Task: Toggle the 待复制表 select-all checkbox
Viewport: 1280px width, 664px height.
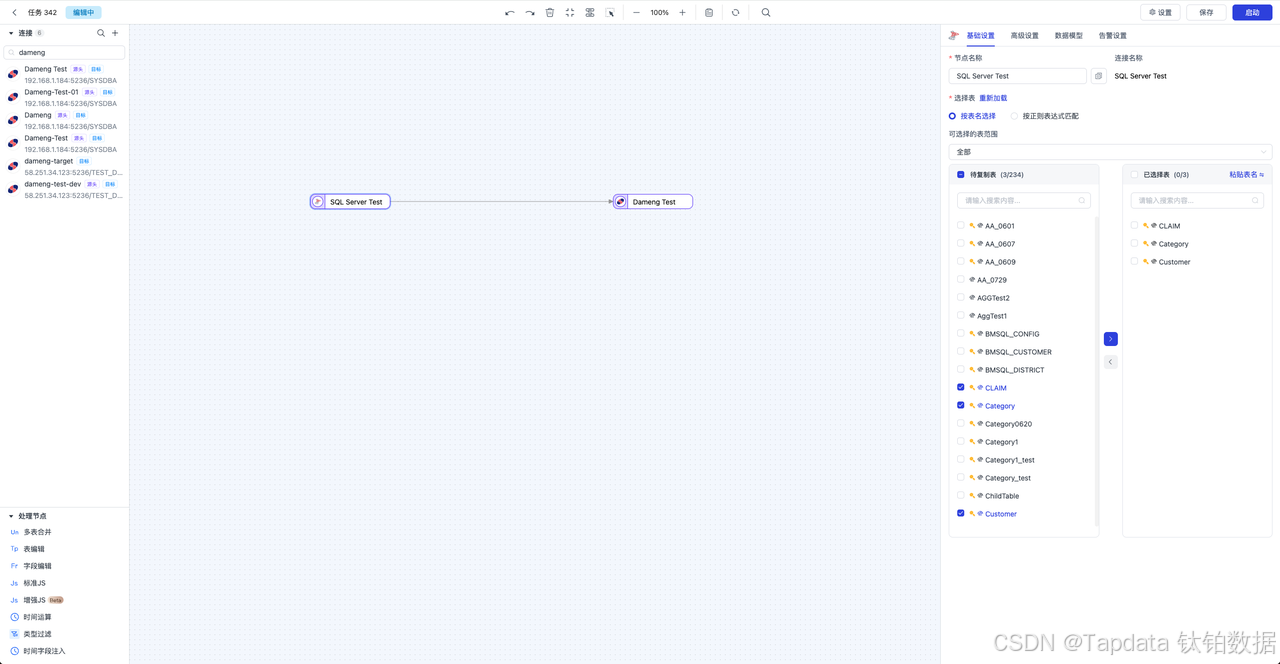Action: tap(961, 175)
